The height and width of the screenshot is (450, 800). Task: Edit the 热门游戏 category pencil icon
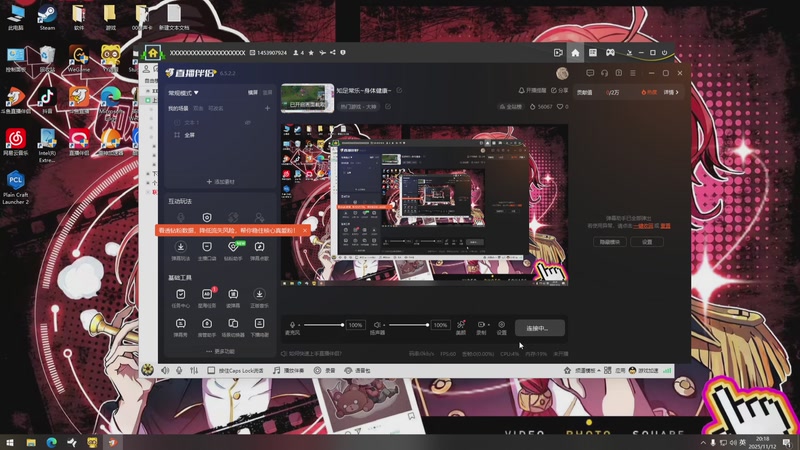[x=388, y=107]
